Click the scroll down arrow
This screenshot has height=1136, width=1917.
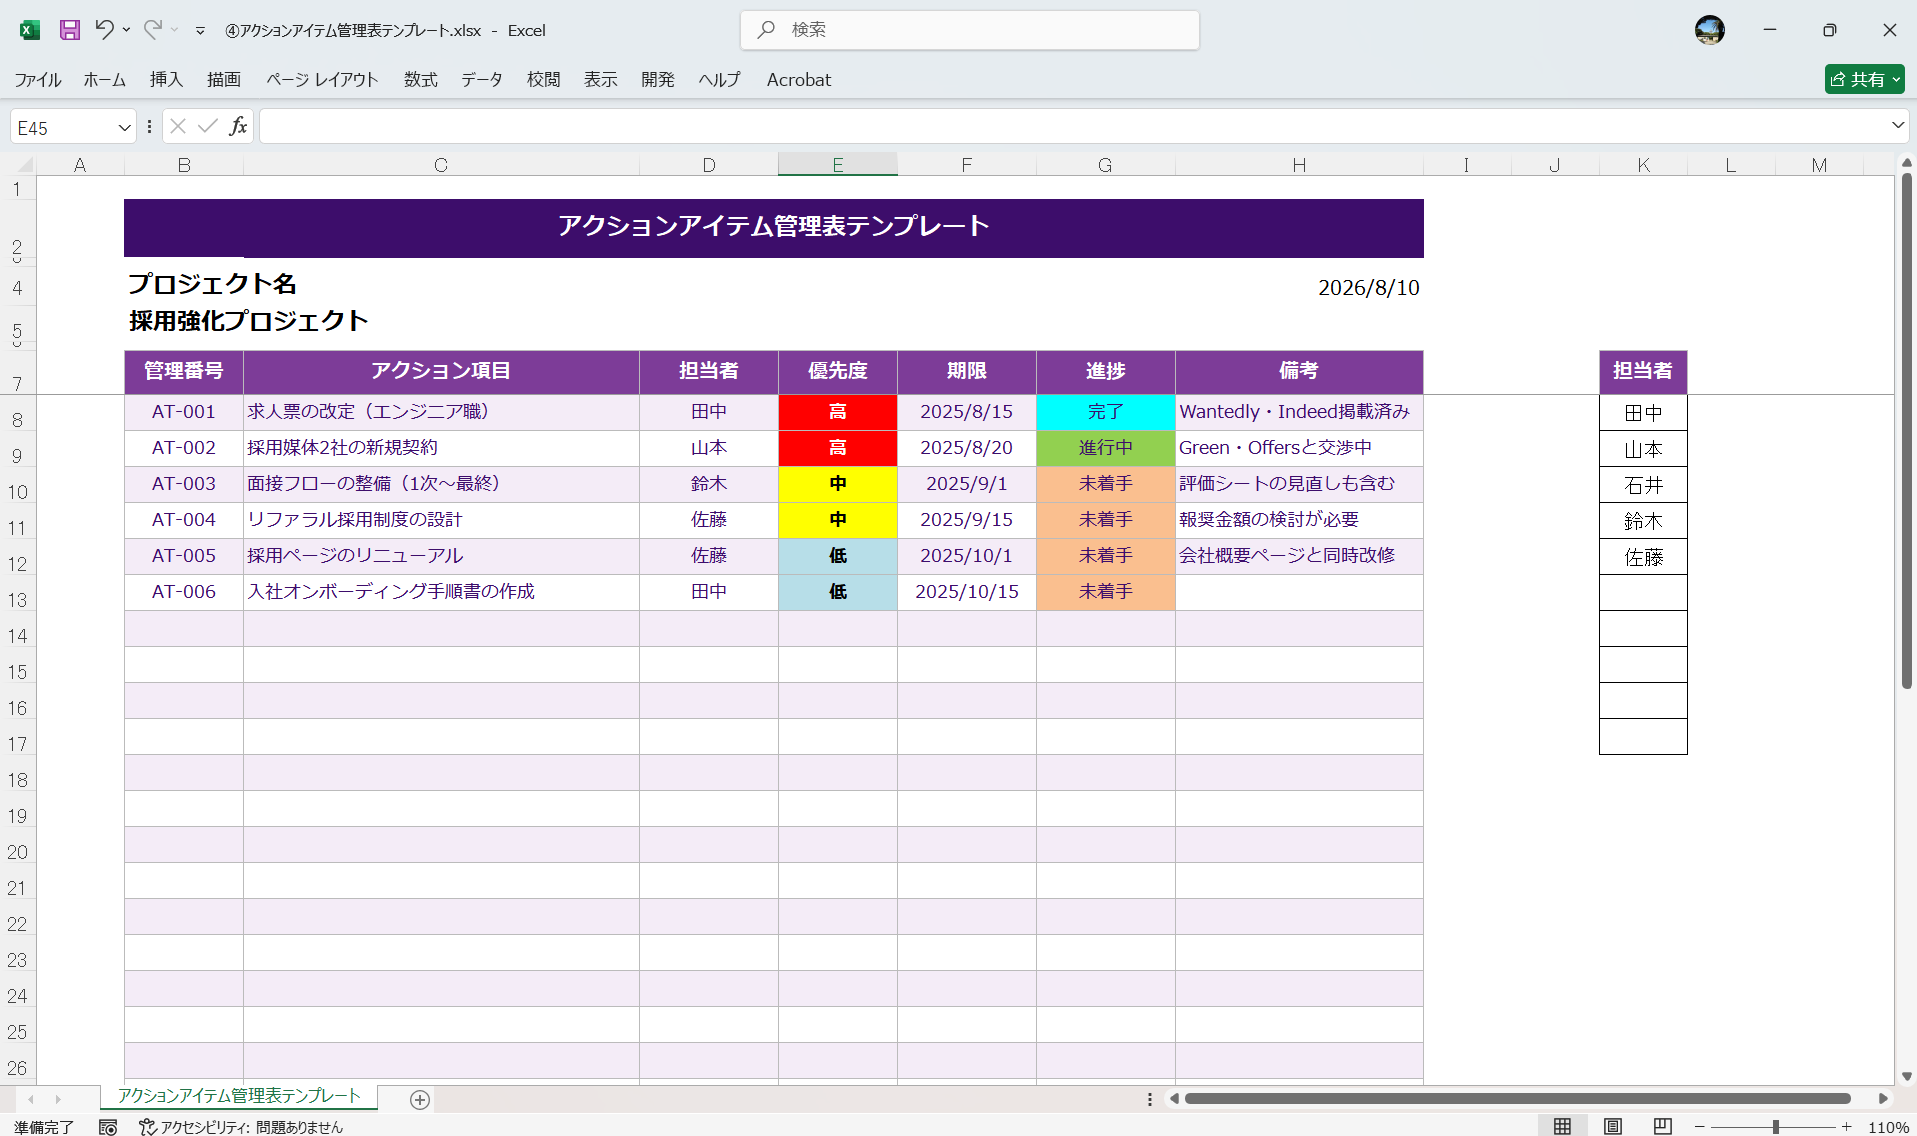click(x=1906, y=1076)
